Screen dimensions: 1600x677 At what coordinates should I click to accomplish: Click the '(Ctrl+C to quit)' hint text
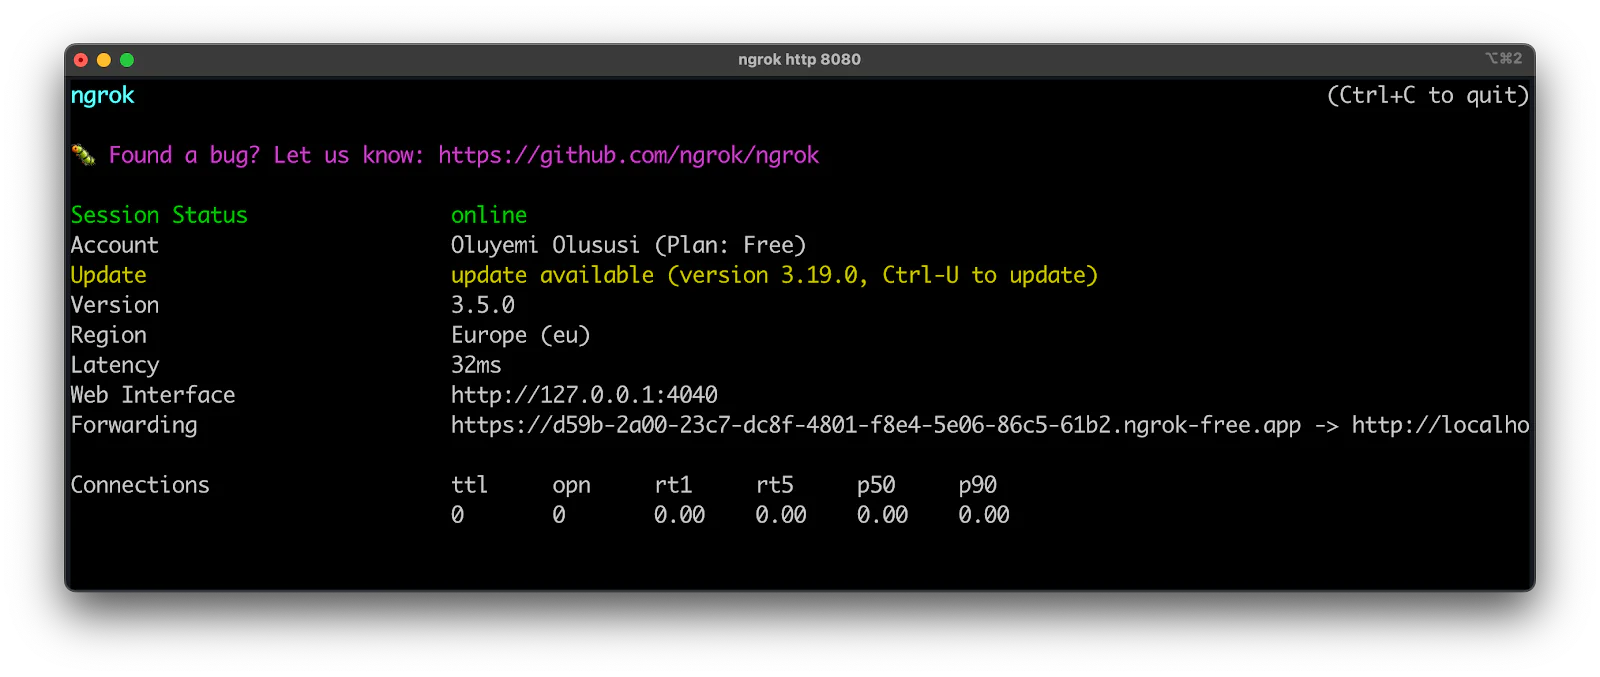click(x=1427, y=96)
